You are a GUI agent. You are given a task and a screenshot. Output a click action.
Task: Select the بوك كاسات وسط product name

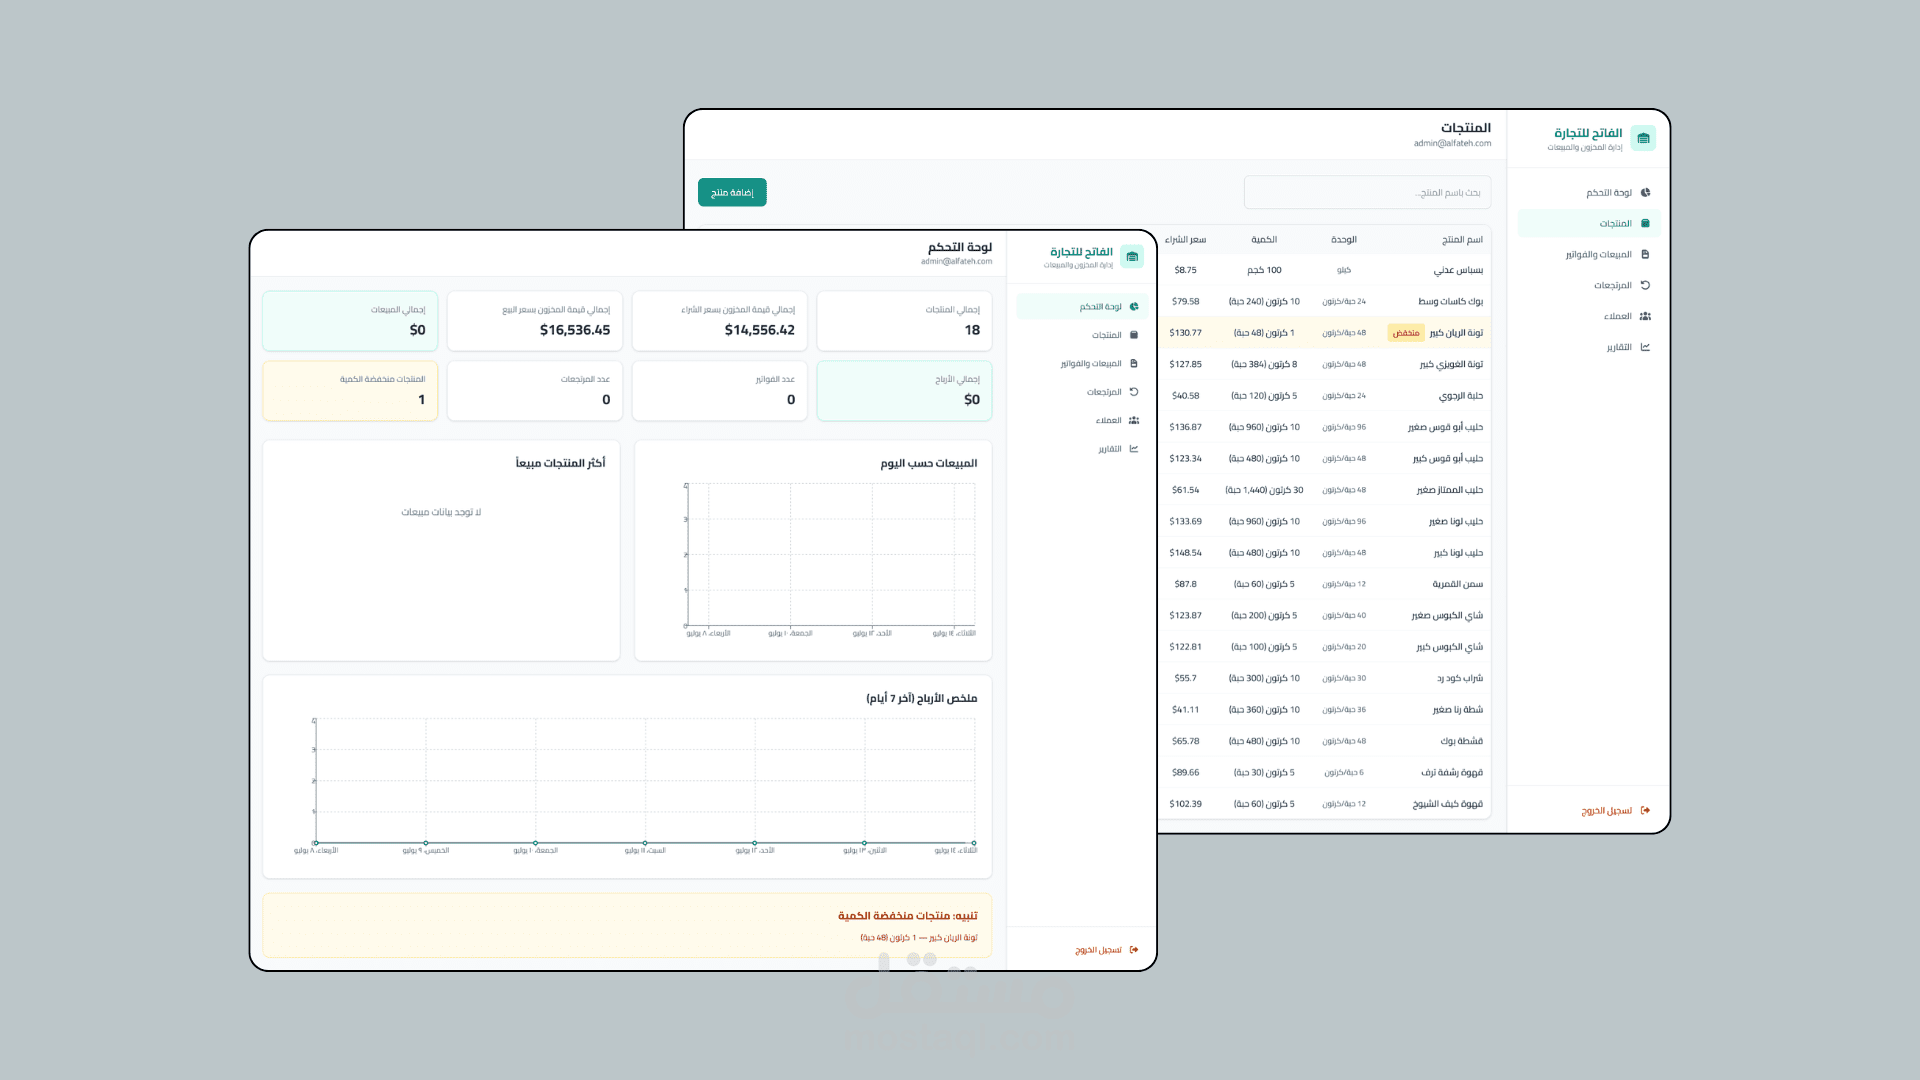[x=1450, y=301]
